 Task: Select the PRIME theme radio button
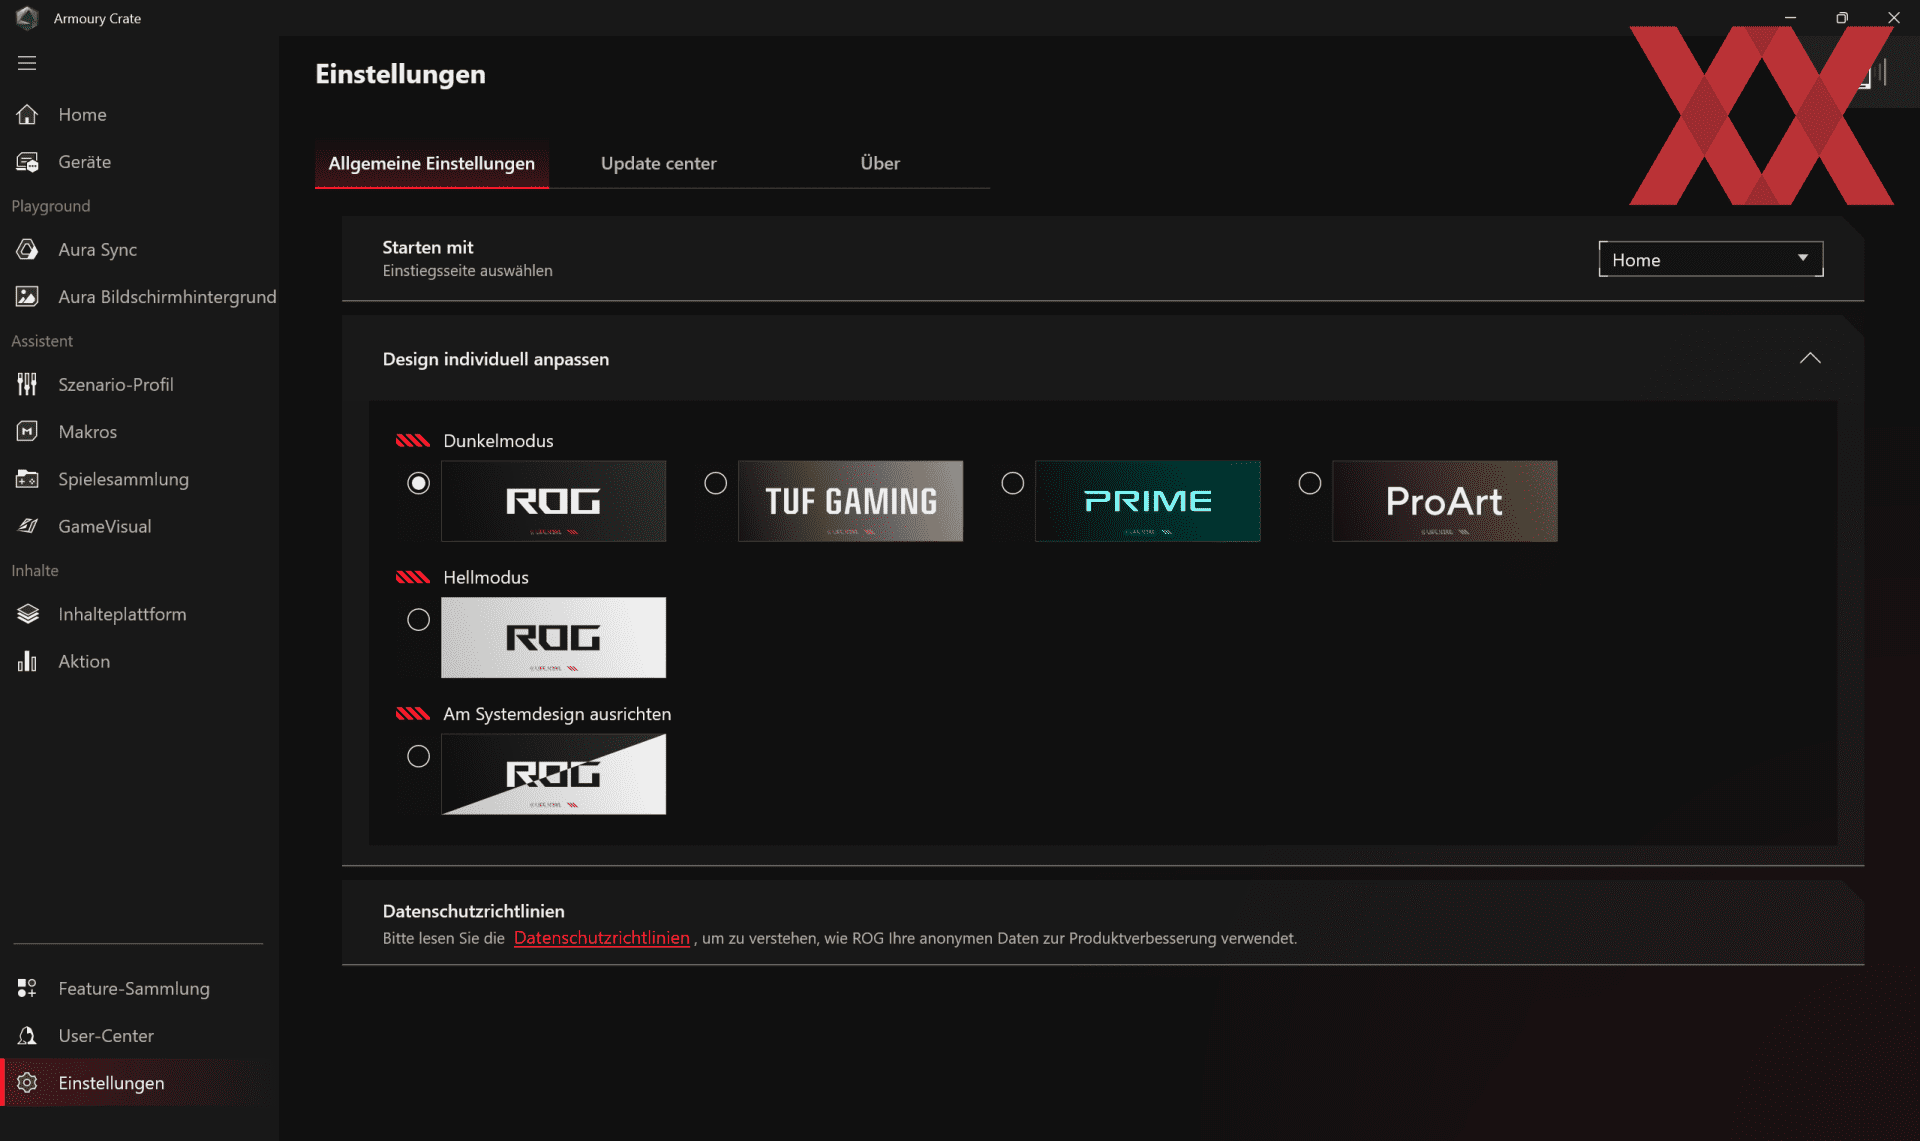coord(1013,483)
